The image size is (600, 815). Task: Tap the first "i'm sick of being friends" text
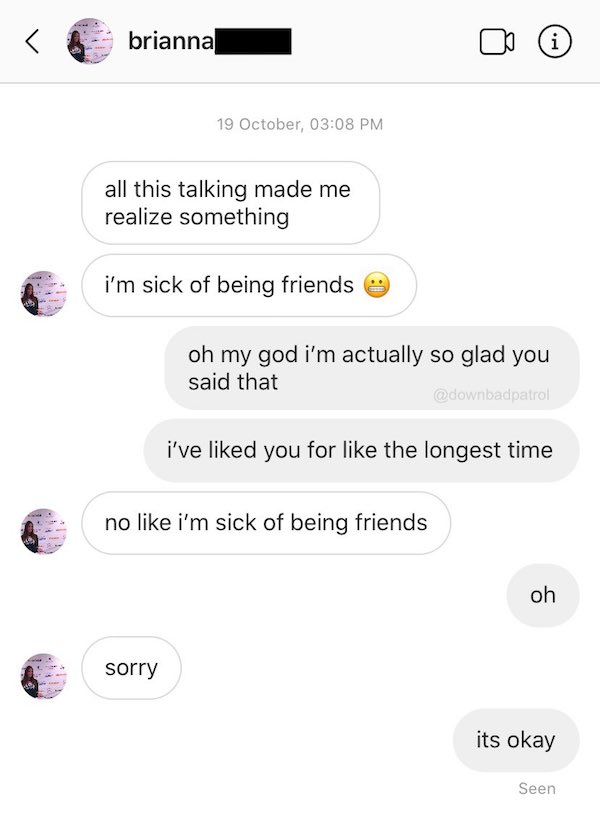coord(229,285)
